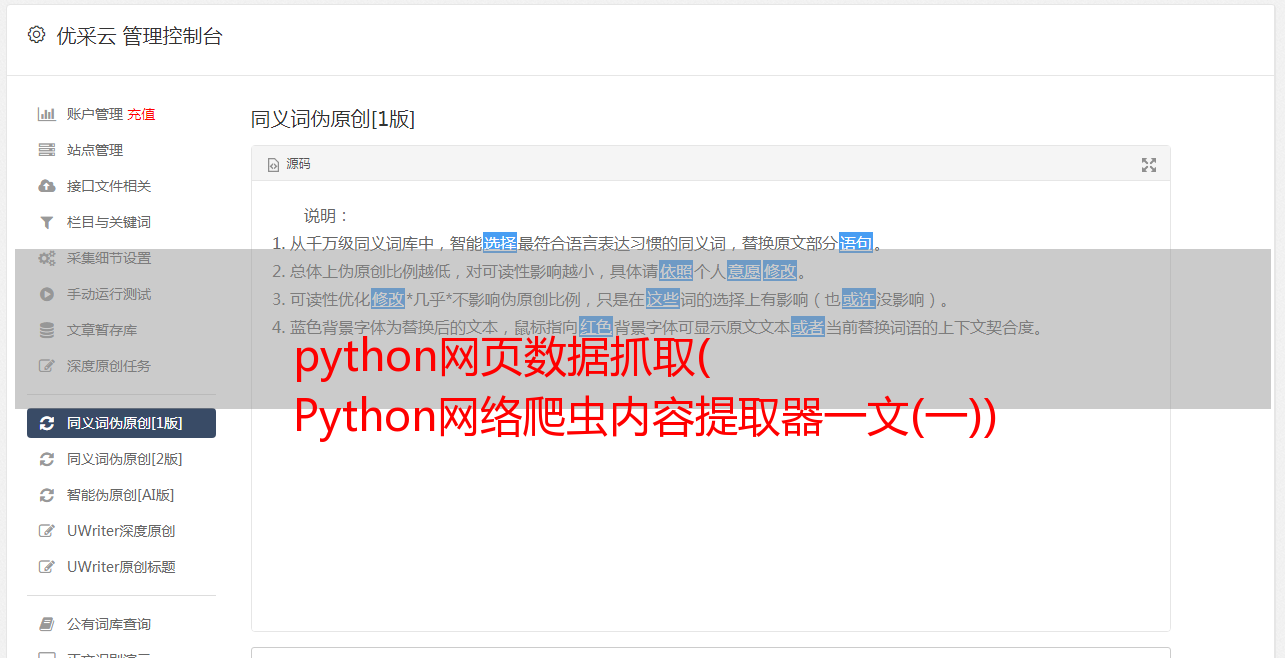The image size is (1285, 658).
Task: Open UWriter原创标题 menu entry
Action: 121,567
